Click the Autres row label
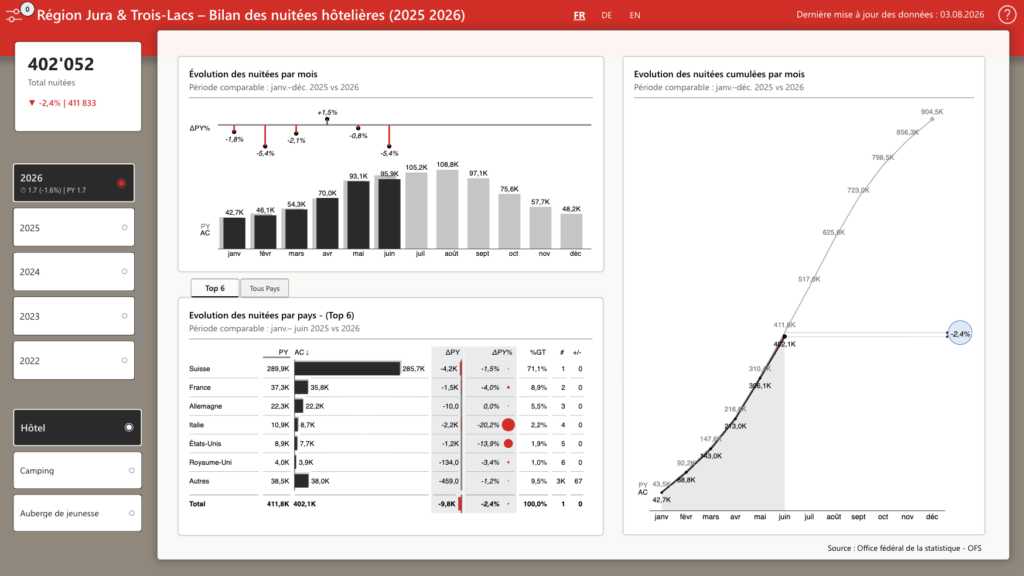This screenshot has height=576, width=1024. pos(199,481)
